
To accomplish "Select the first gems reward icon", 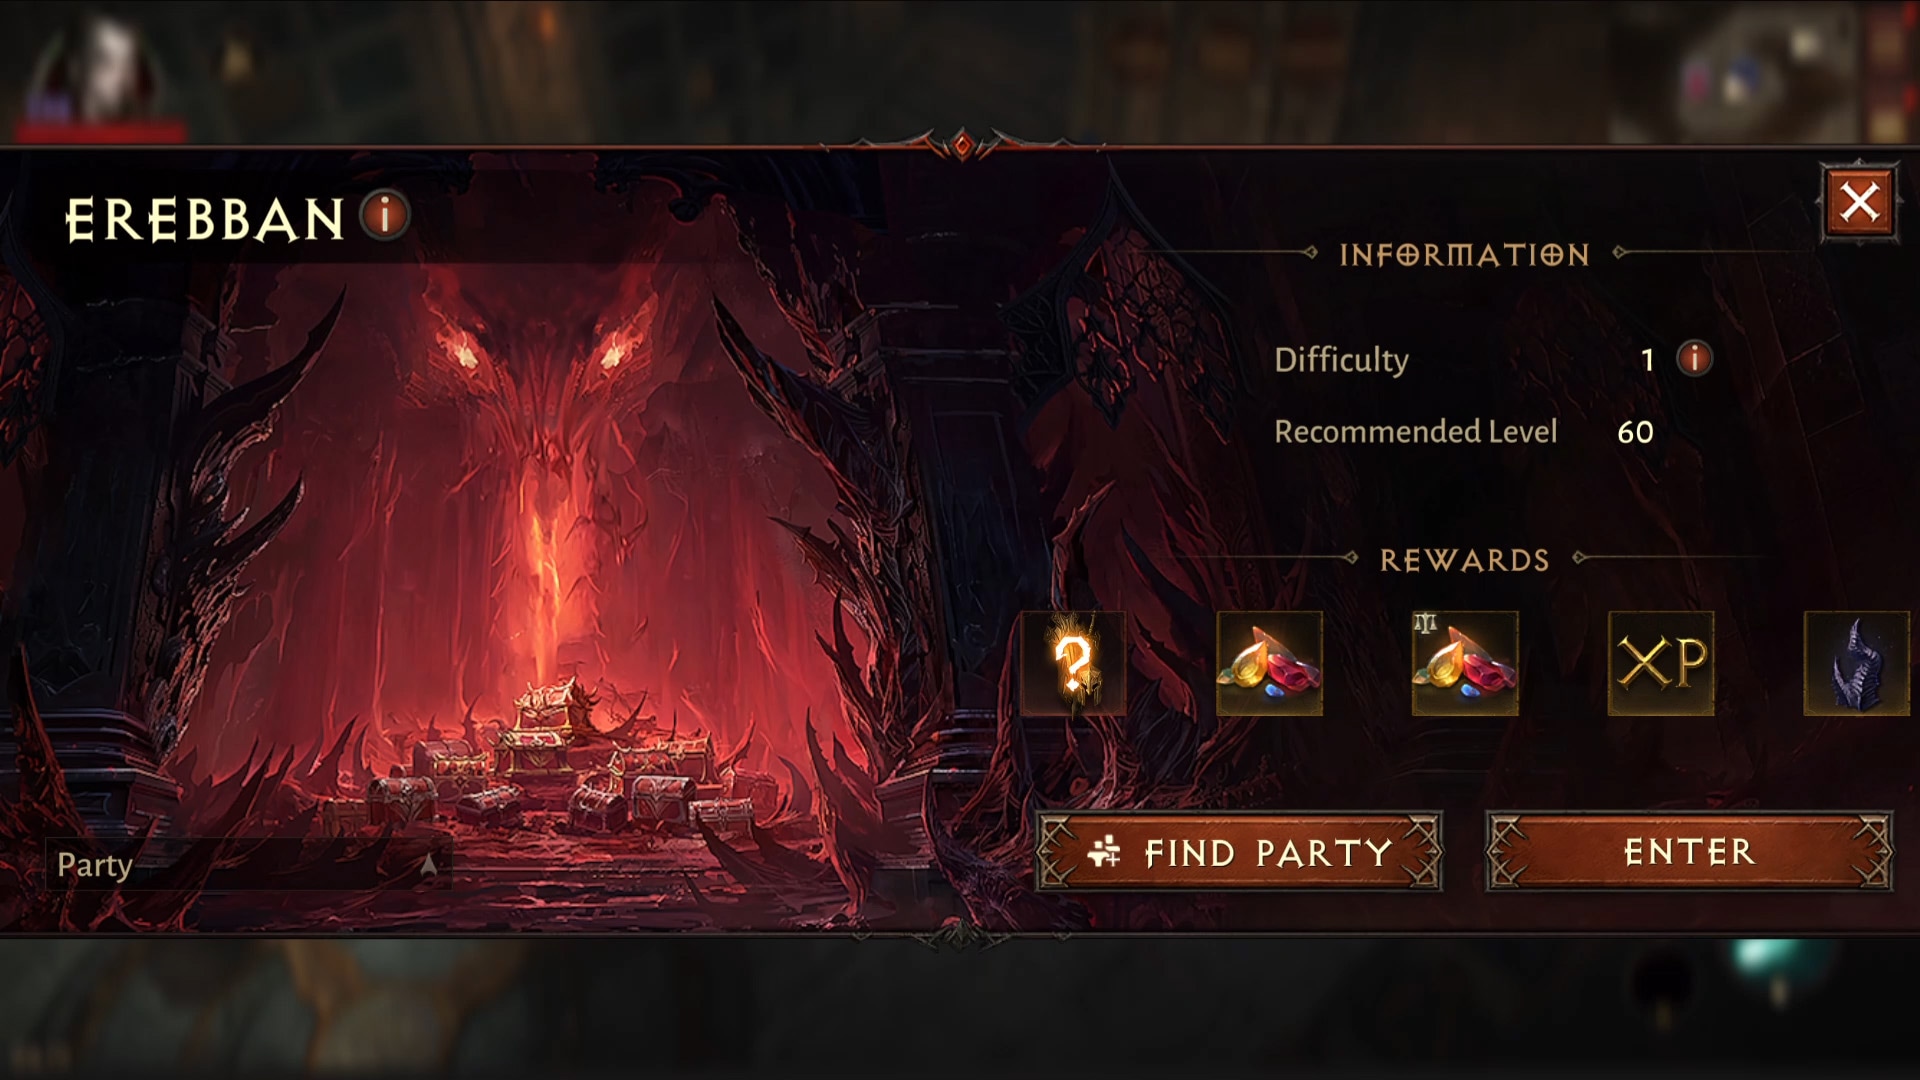I will tap(1269, 663).
